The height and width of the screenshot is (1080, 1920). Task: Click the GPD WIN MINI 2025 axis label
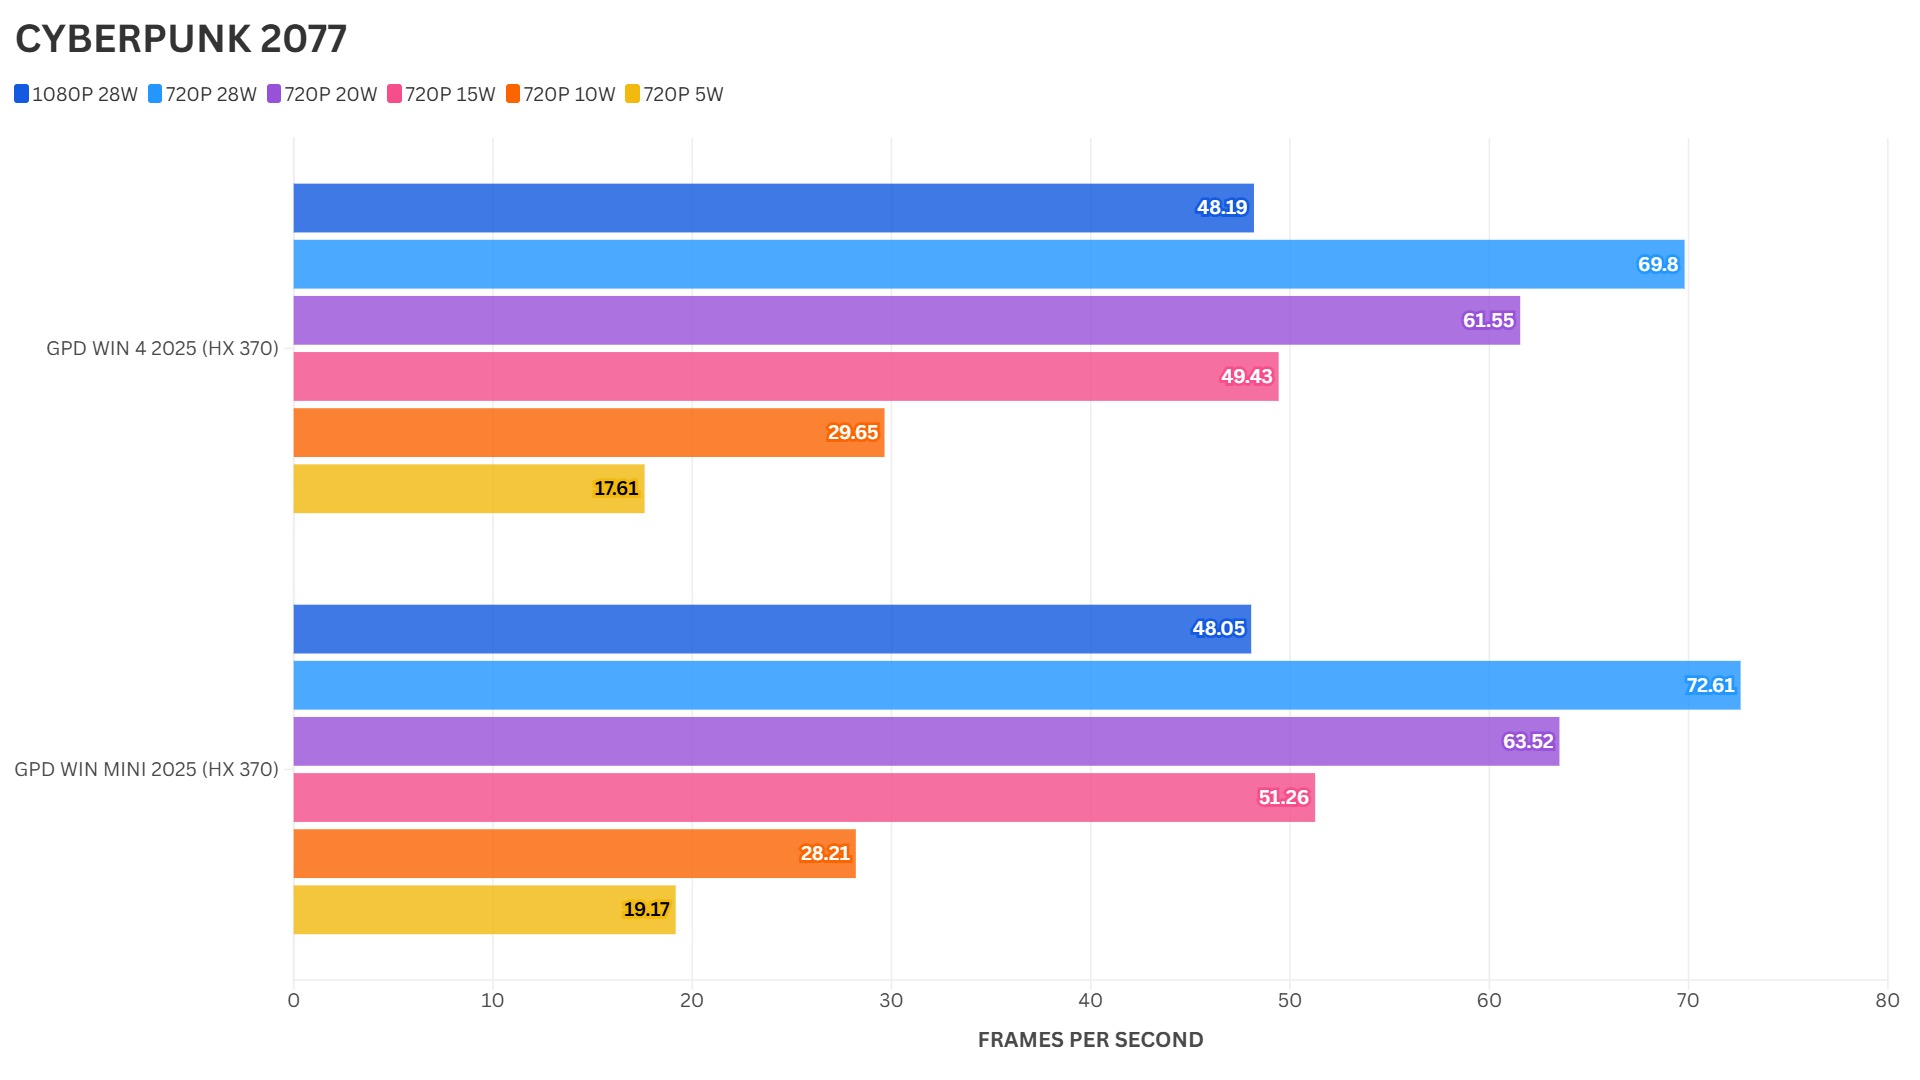146,770
